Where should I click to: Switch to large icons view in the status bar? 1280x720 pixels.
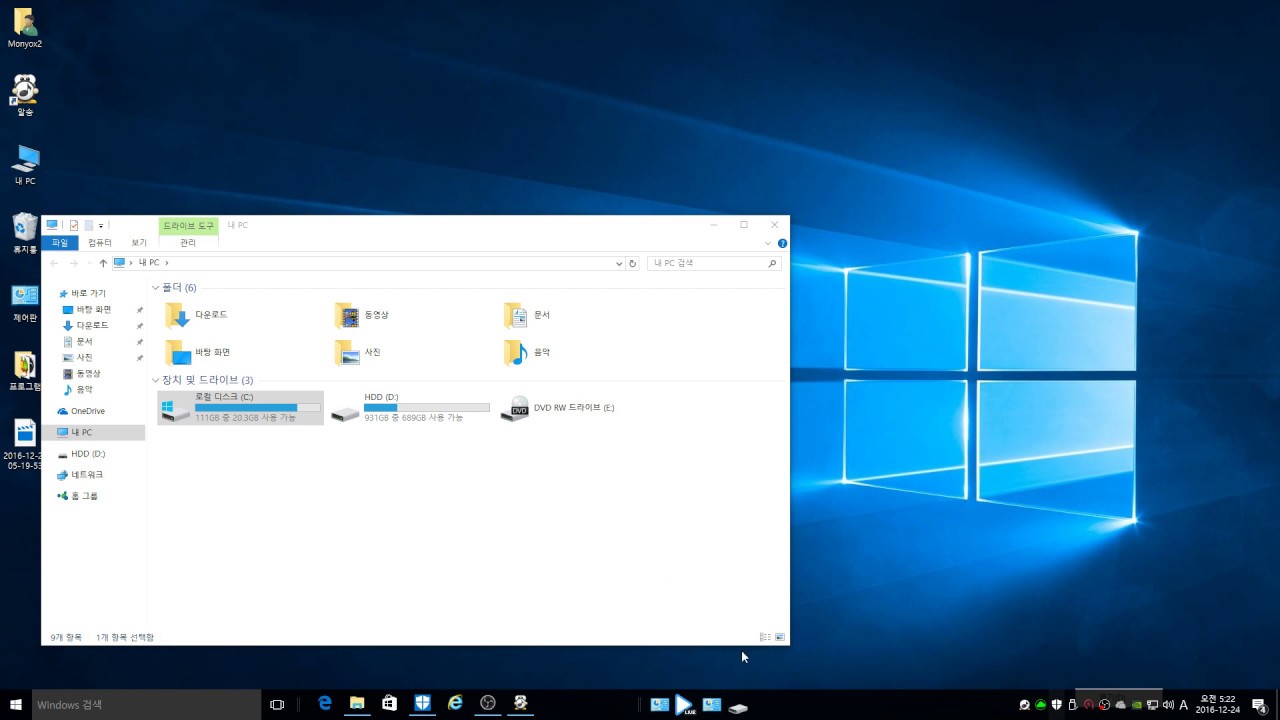pos(780,637)
